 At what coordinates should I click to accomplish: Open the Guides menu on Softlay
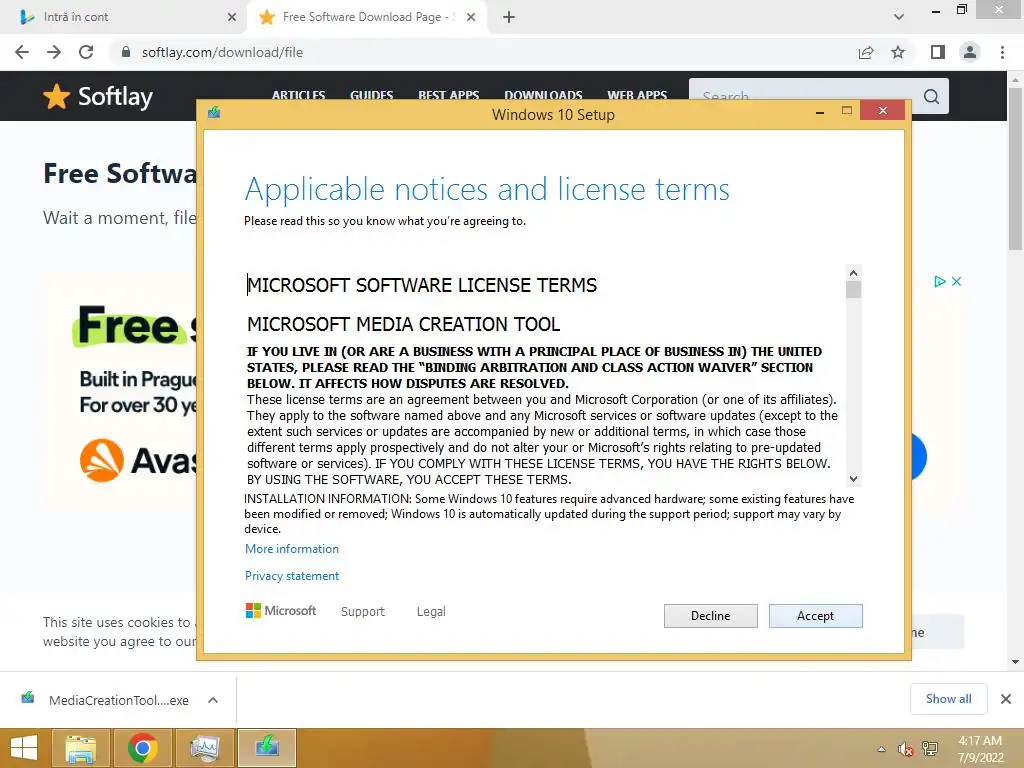tap(372, 95)
